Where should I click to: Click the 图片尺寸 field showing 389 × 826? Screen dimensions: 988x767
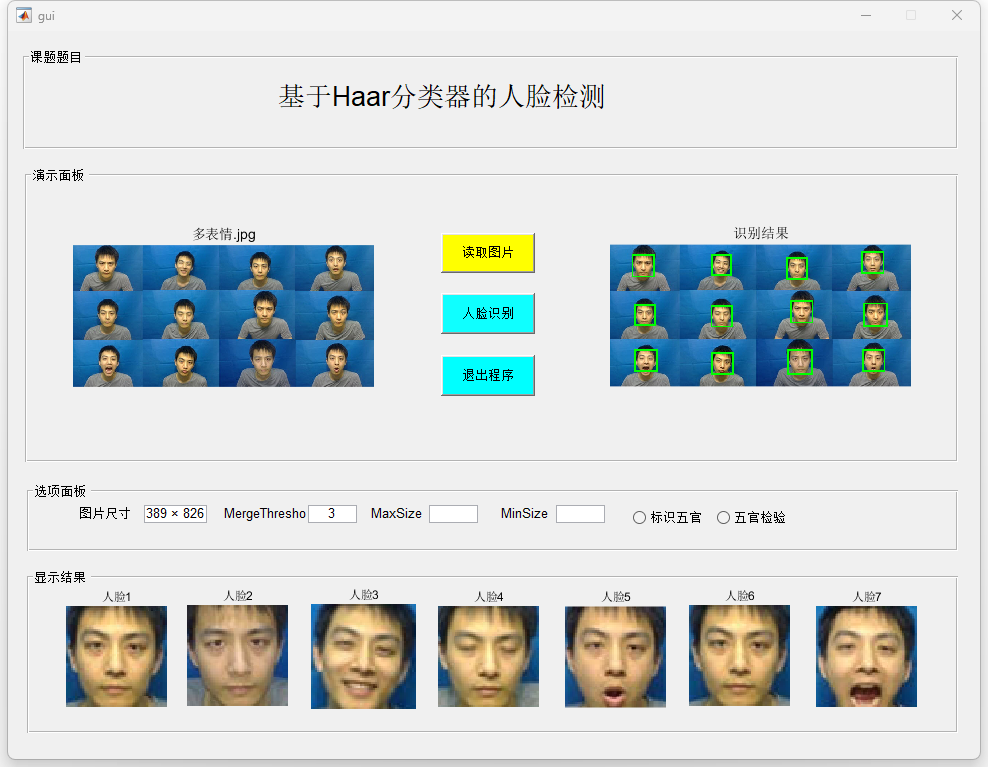coord(175,514)
